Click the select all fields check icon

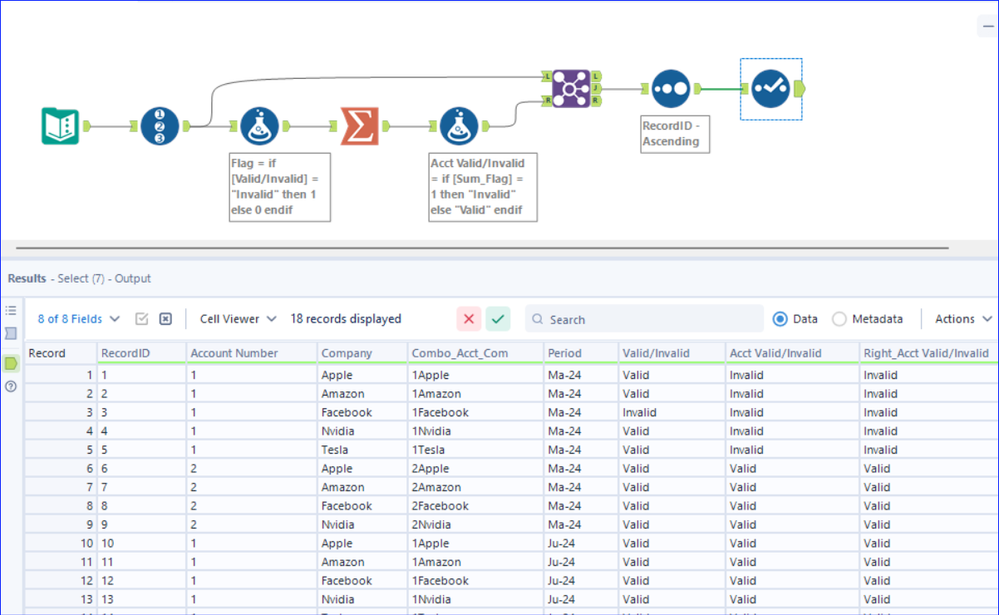(141, 319)
